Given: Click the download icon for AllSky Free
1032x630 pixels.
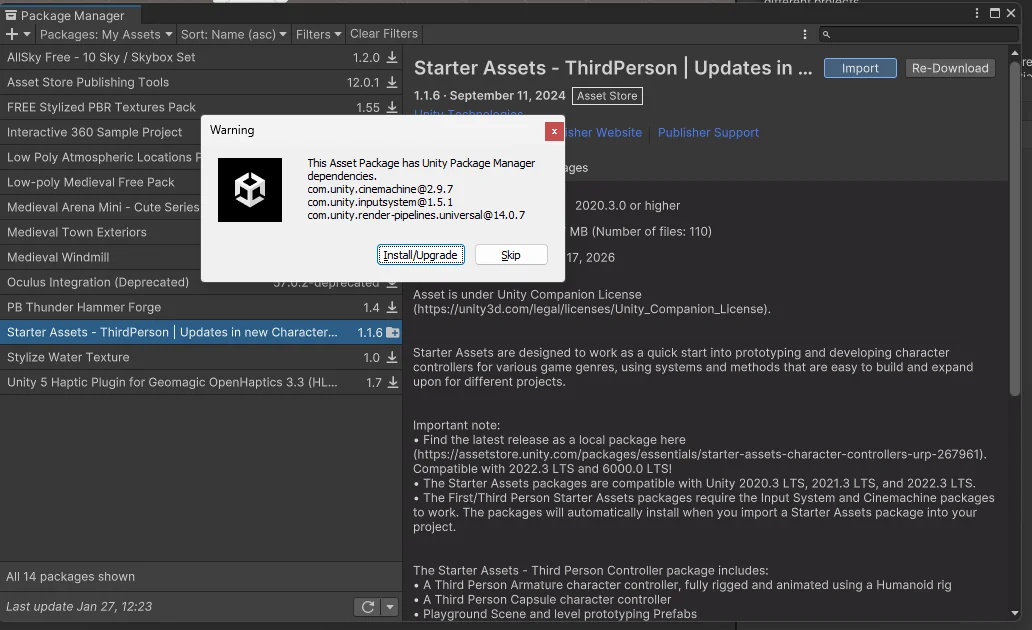Looking at the screenshot, I should 392,58.
